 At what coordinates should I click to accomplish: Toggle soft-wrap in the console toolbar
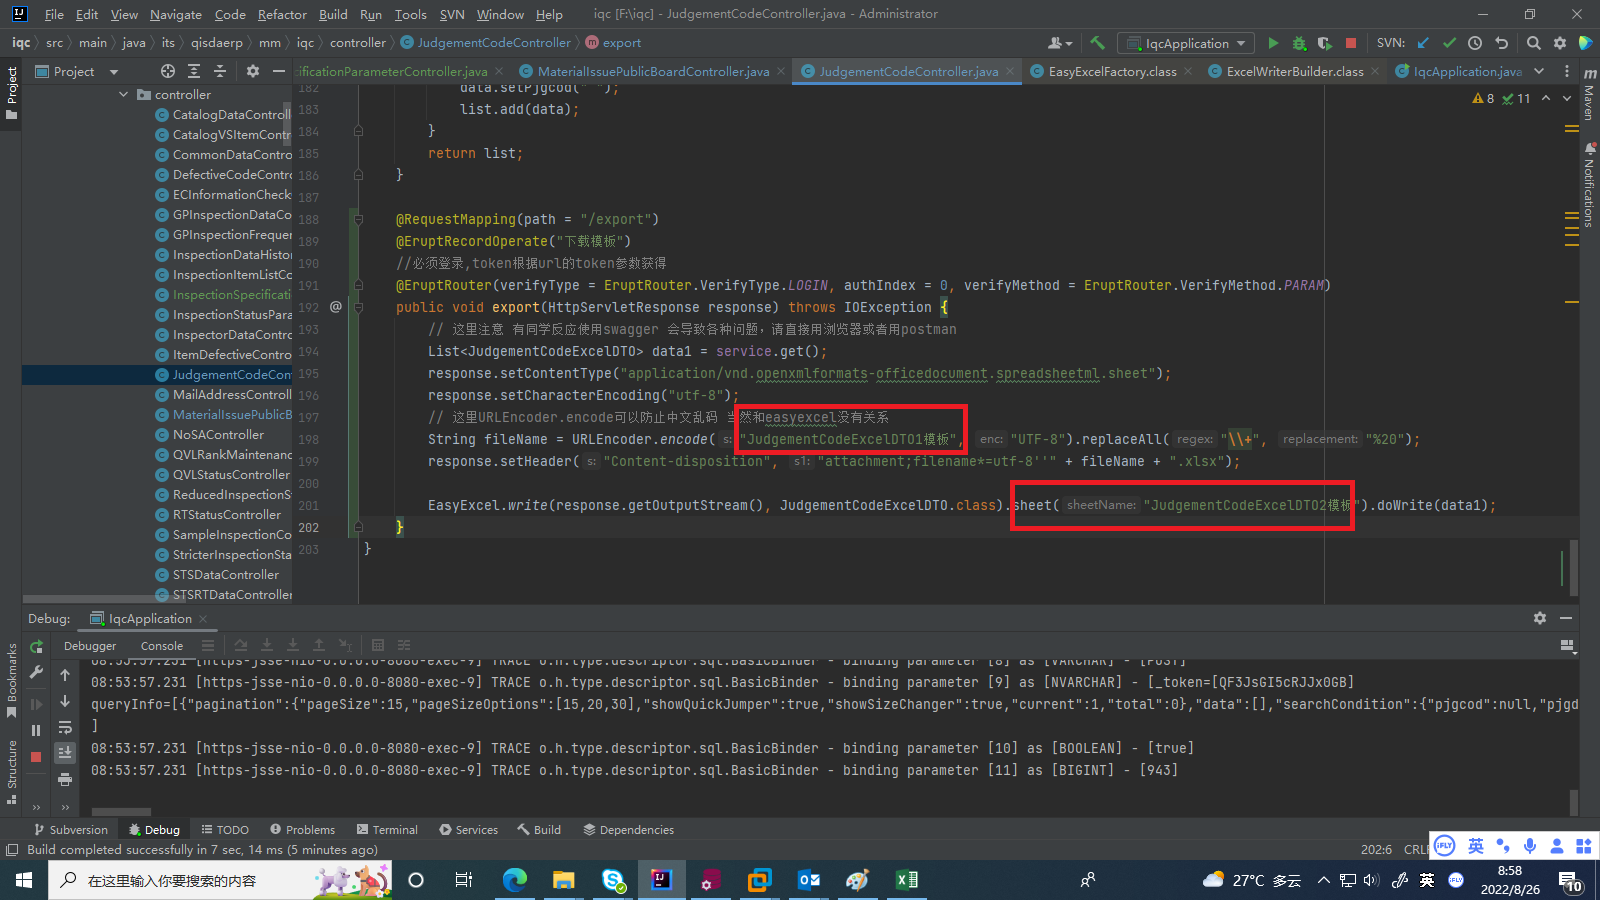coord(65,728)
